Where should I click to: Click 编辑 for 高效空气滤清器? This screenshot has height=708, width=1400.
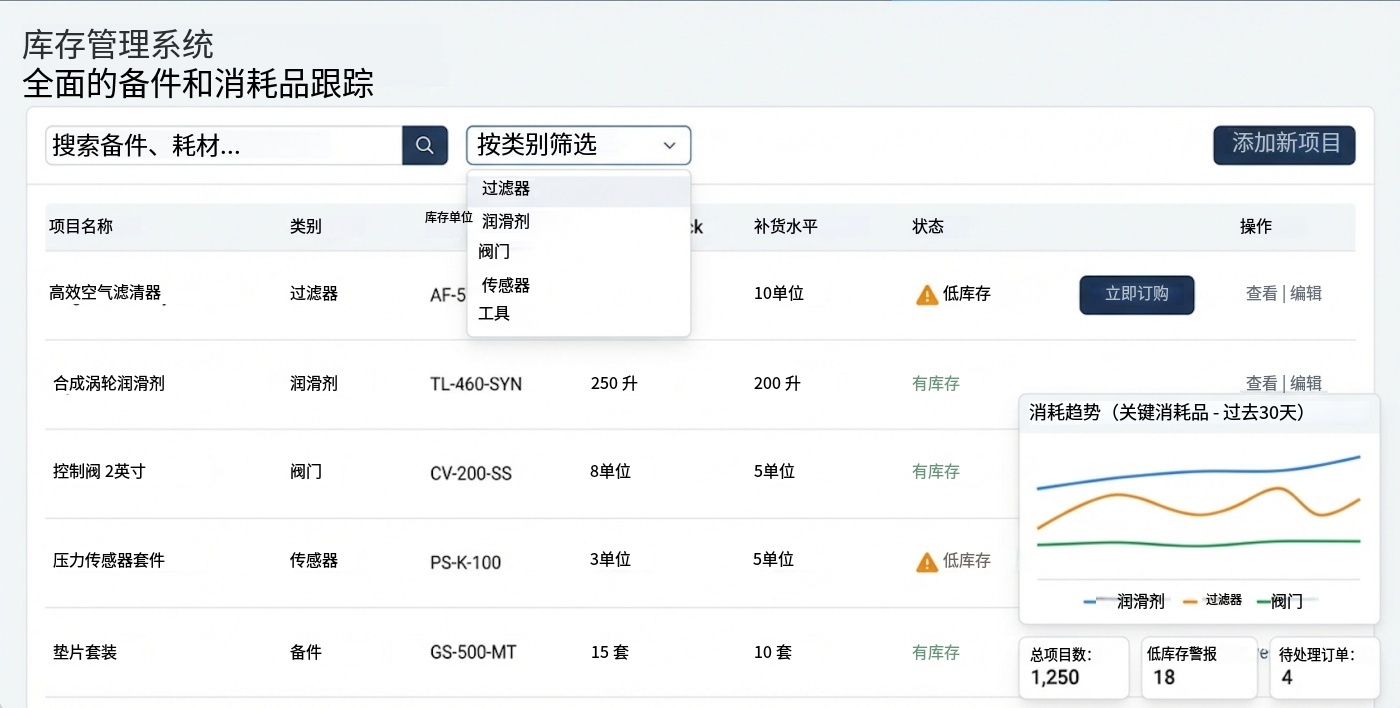(1306, 293)
